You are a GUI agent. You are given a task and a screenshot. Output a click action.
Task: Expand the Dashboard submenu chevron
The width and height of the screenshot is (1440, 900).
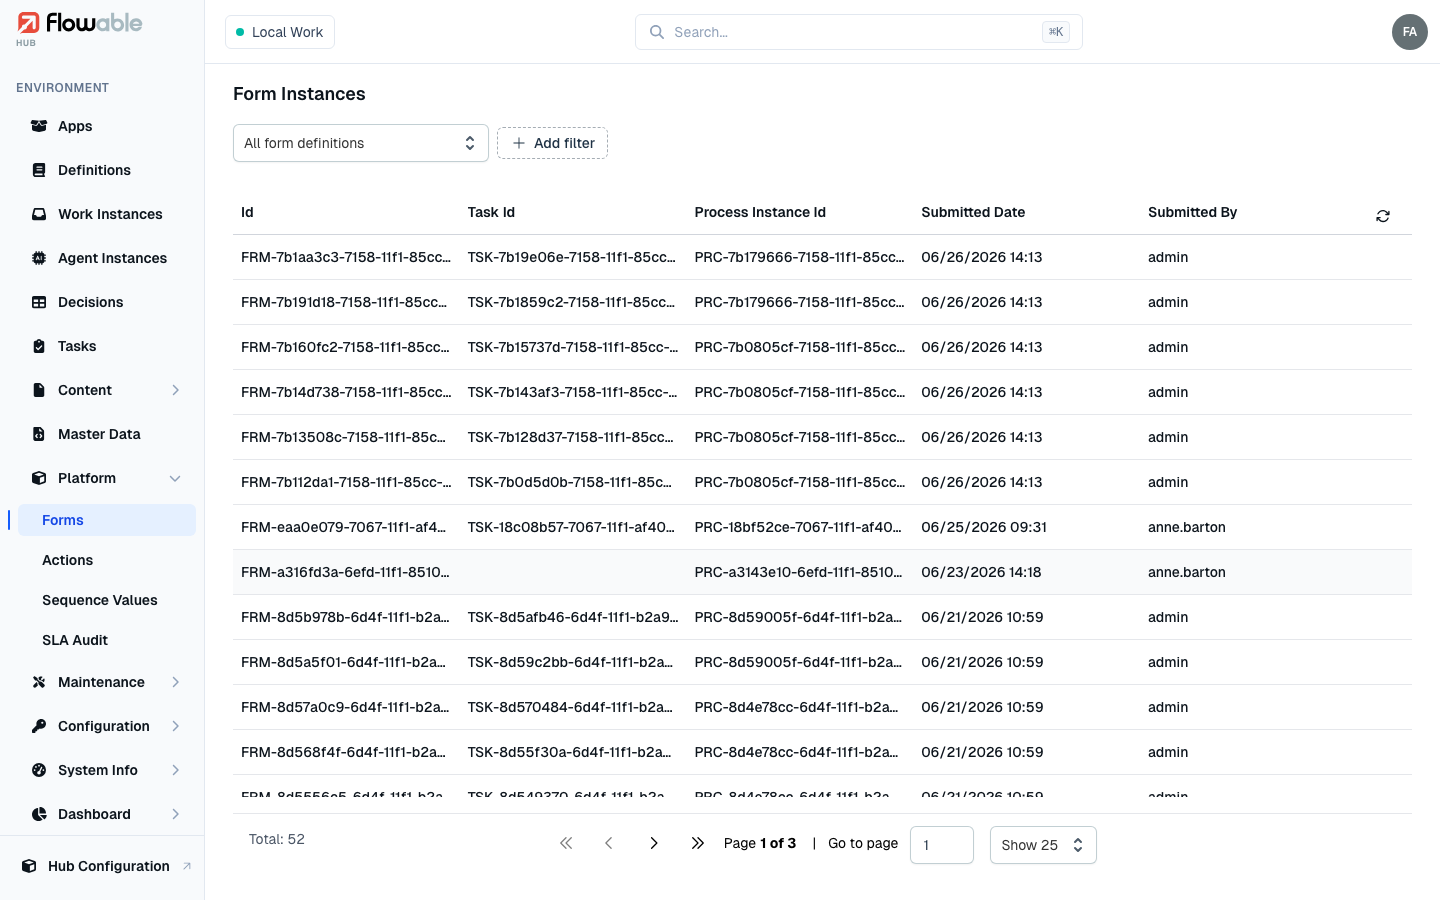(x=176, y=814)
